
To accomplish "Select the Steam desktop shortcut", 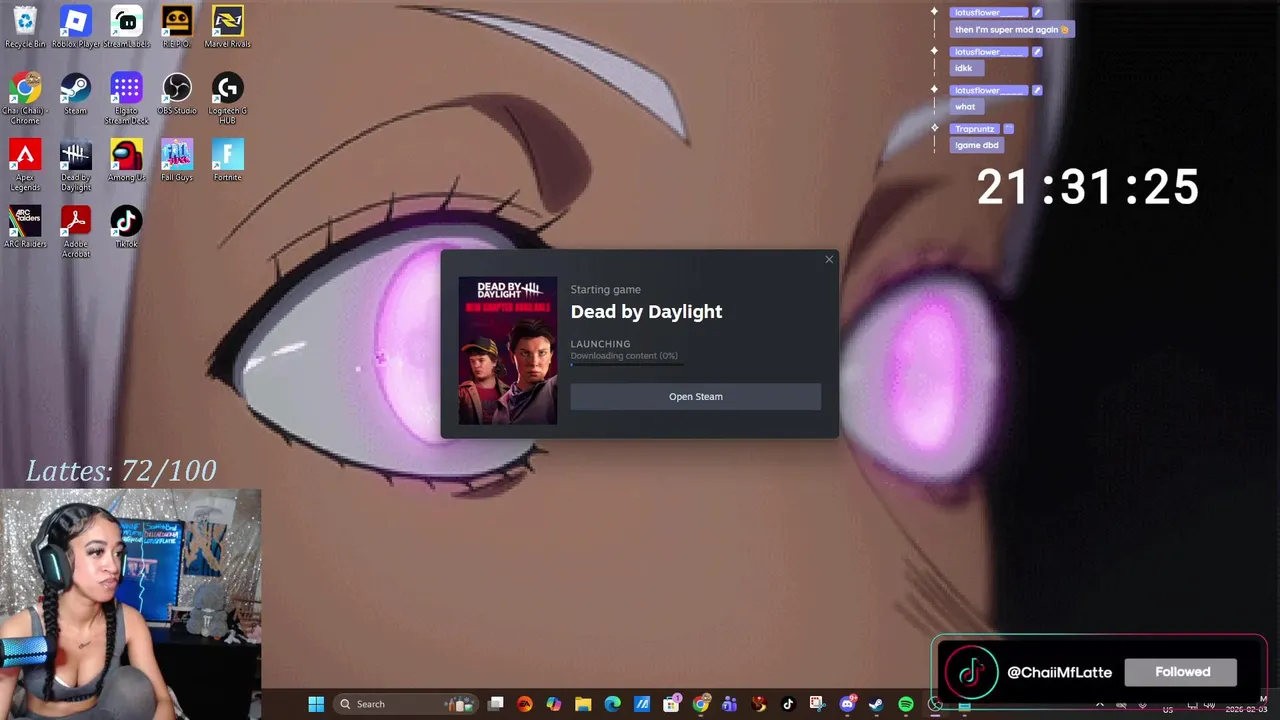I will coord(76,94).
